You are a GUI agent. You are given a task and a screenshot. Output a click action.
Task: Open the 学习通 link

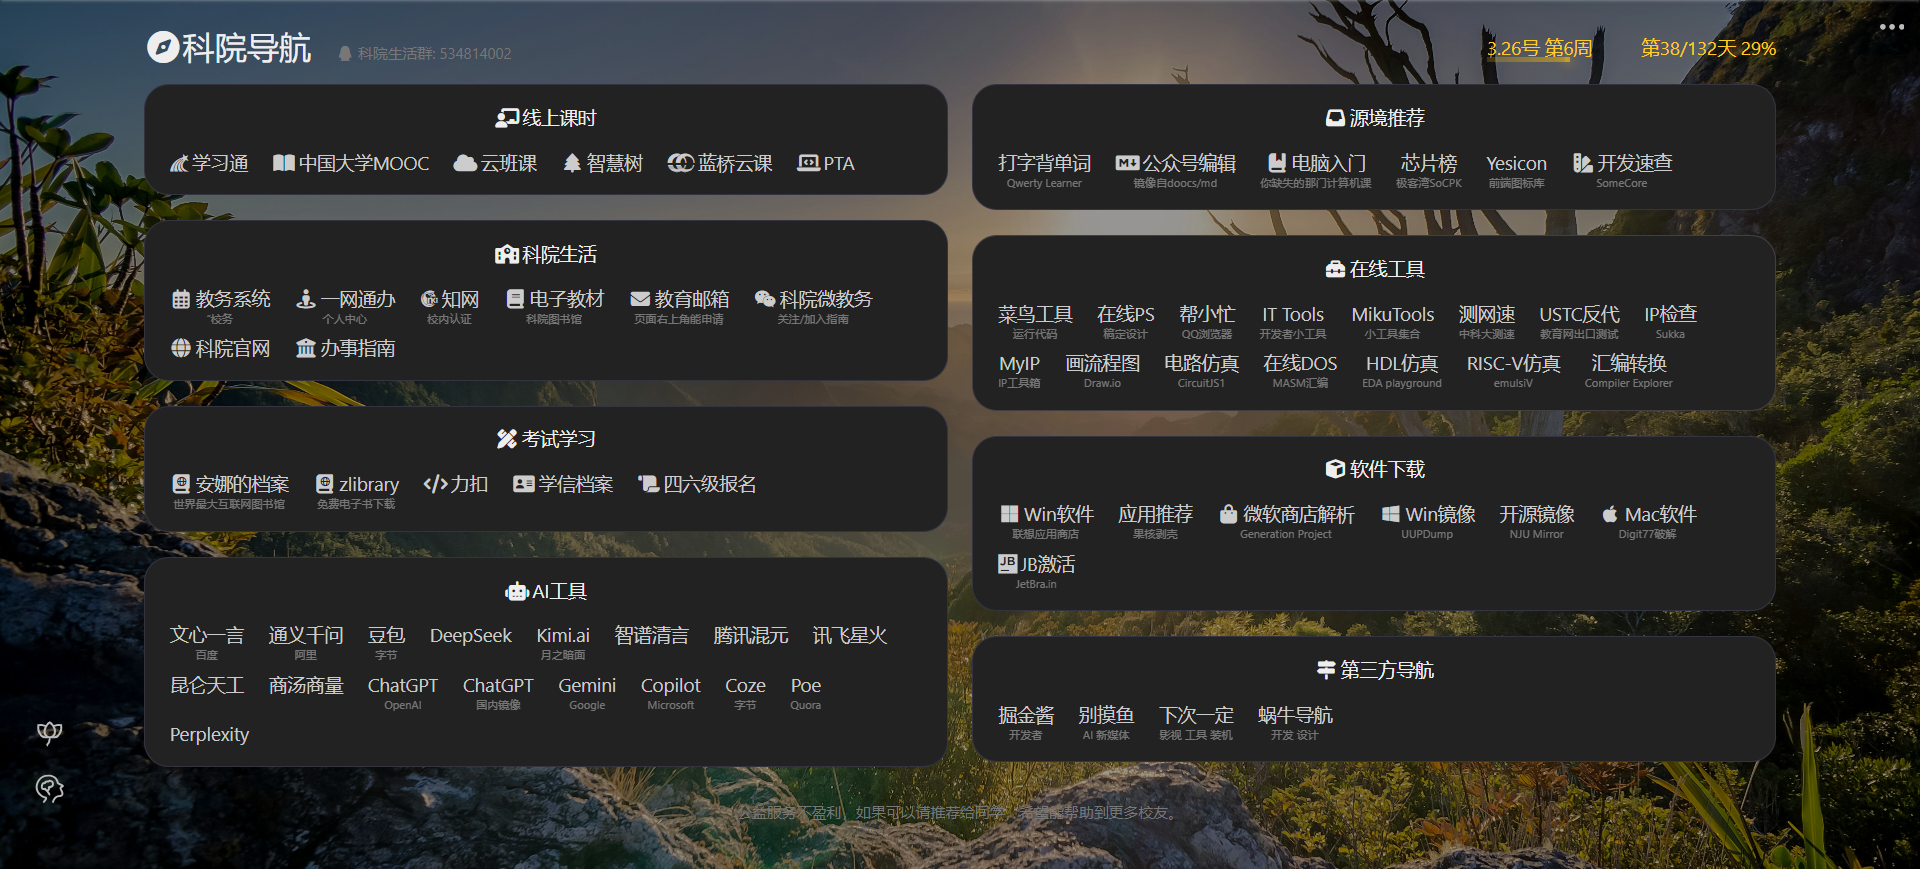pos(209,163)
